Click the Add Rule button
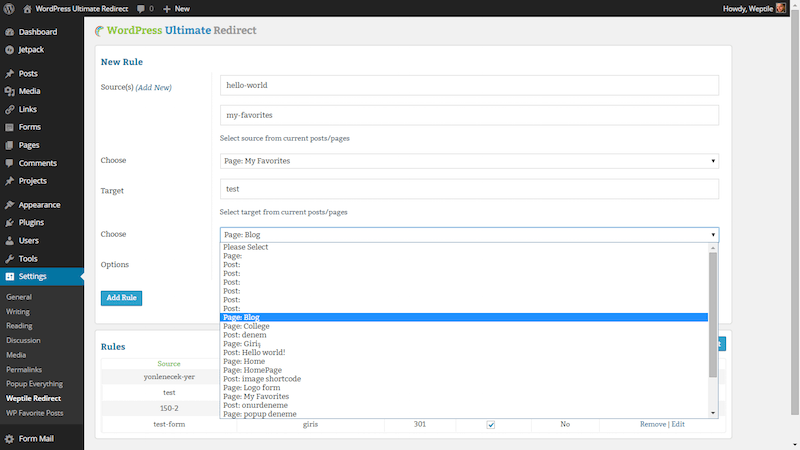 point(121,297)
